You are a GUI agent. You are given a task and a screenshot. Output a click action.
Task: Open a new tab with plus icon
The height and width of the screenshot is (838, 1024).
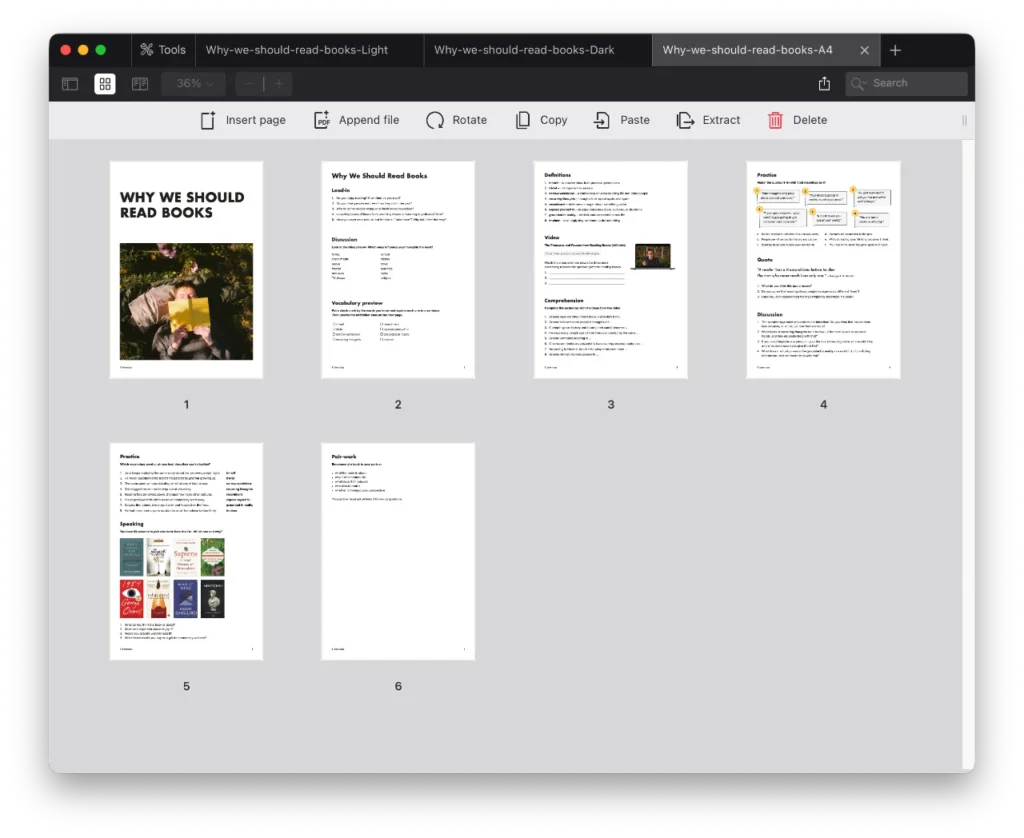pyautogui.click(x=895, y=50)
